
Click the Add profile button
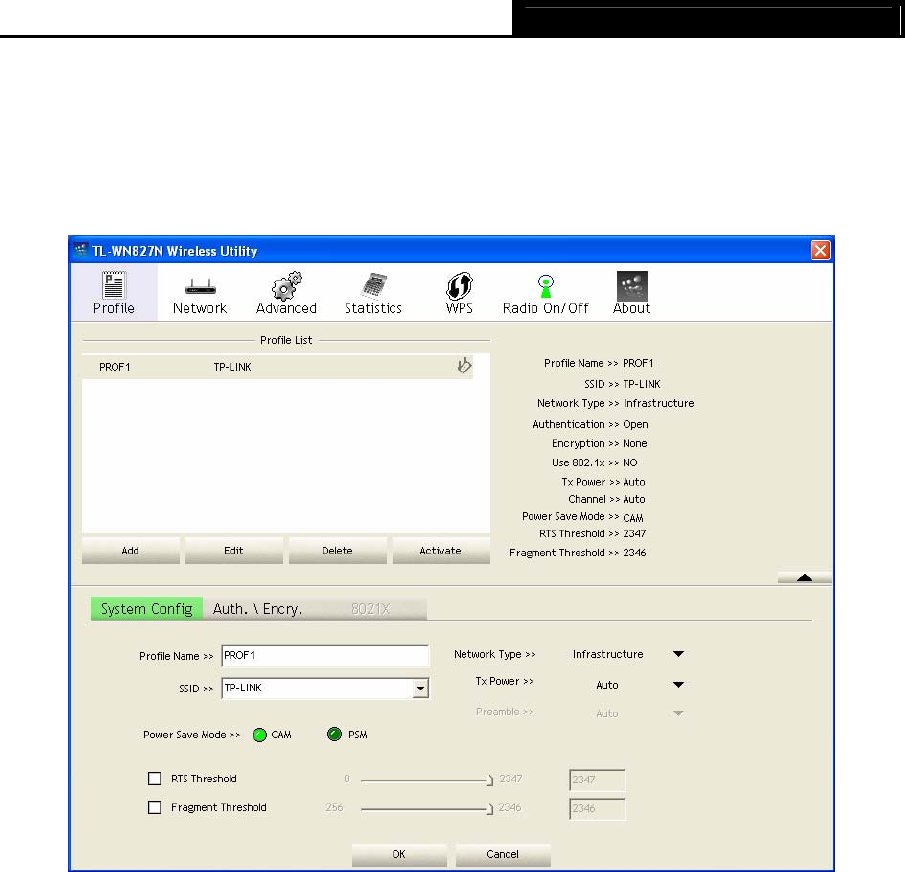(130, 551)
